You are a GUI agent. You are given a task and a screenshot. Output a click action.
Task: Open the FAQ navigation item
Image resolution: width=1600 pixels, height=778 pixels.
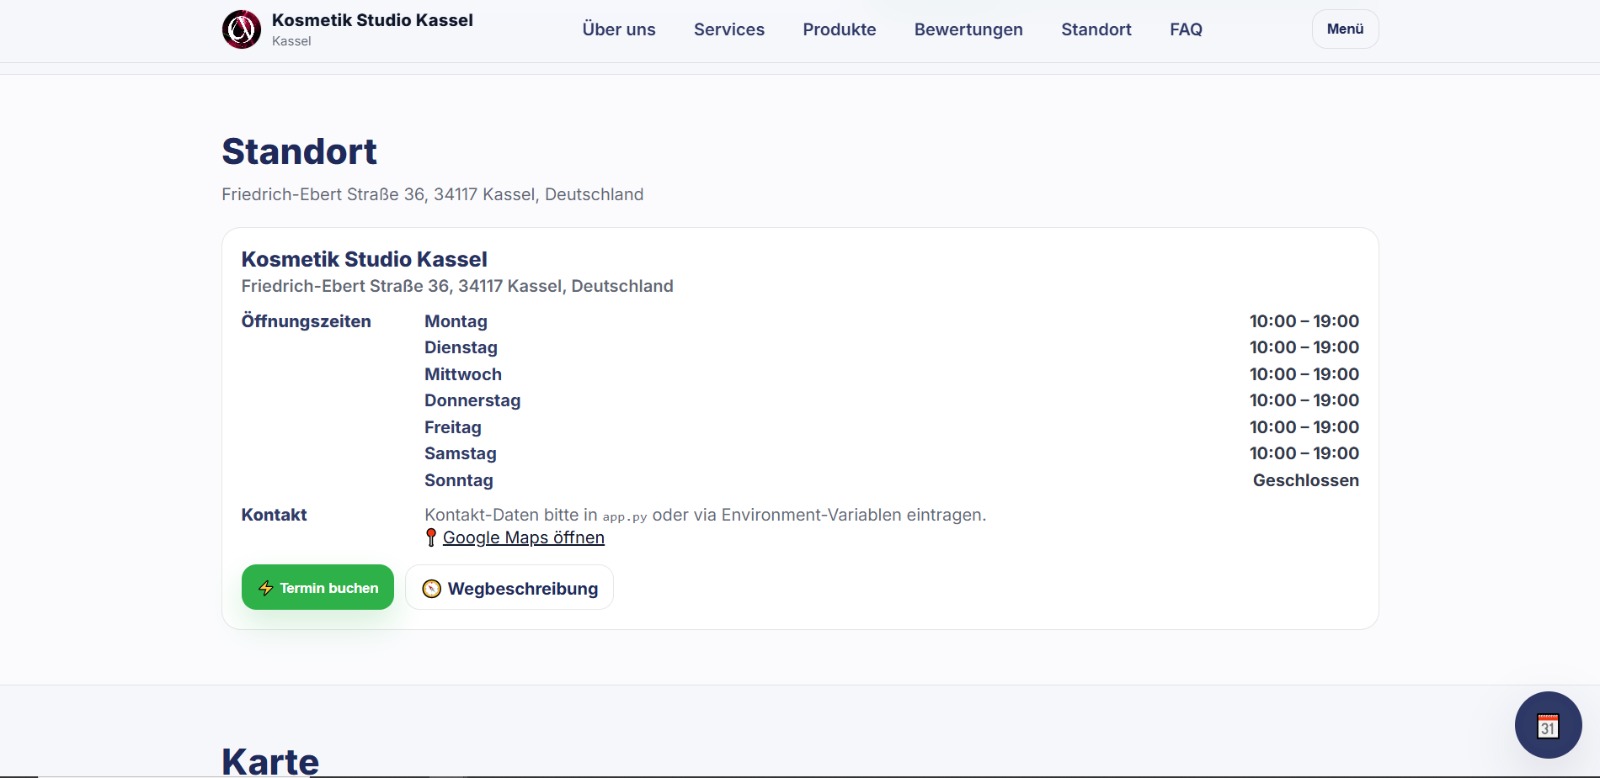tap(1186, 30)
